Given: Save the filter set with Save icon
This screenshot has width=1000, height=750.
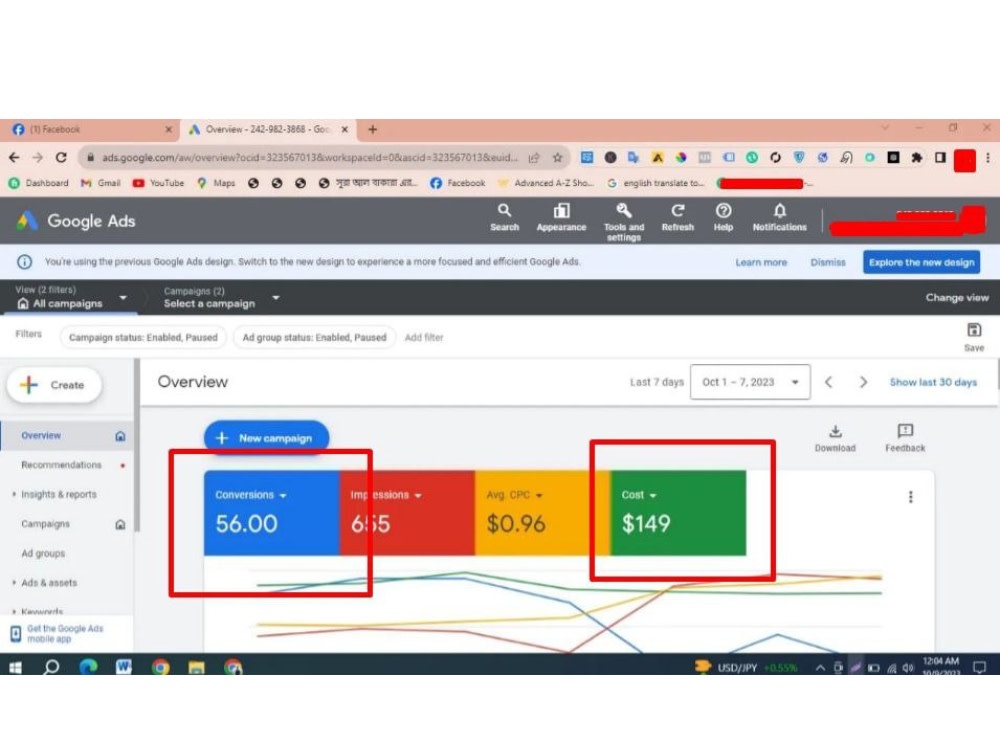Looking at the screenshot, I should [x=974, y=337].
